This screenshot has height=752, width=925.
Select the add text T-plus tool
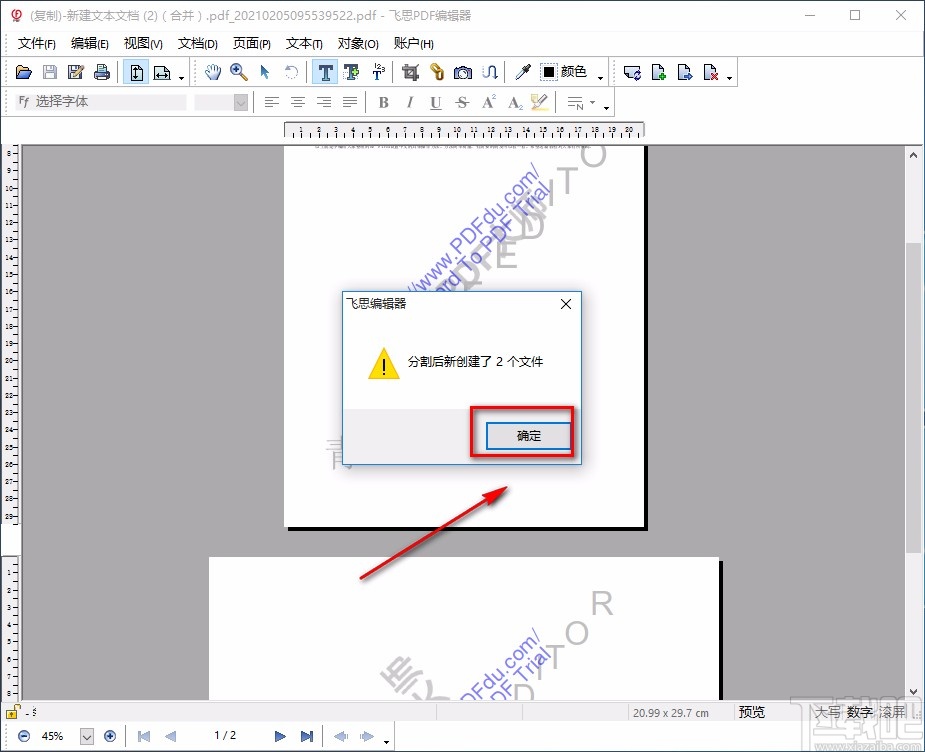pyautogui.click(x=352, y=73)
